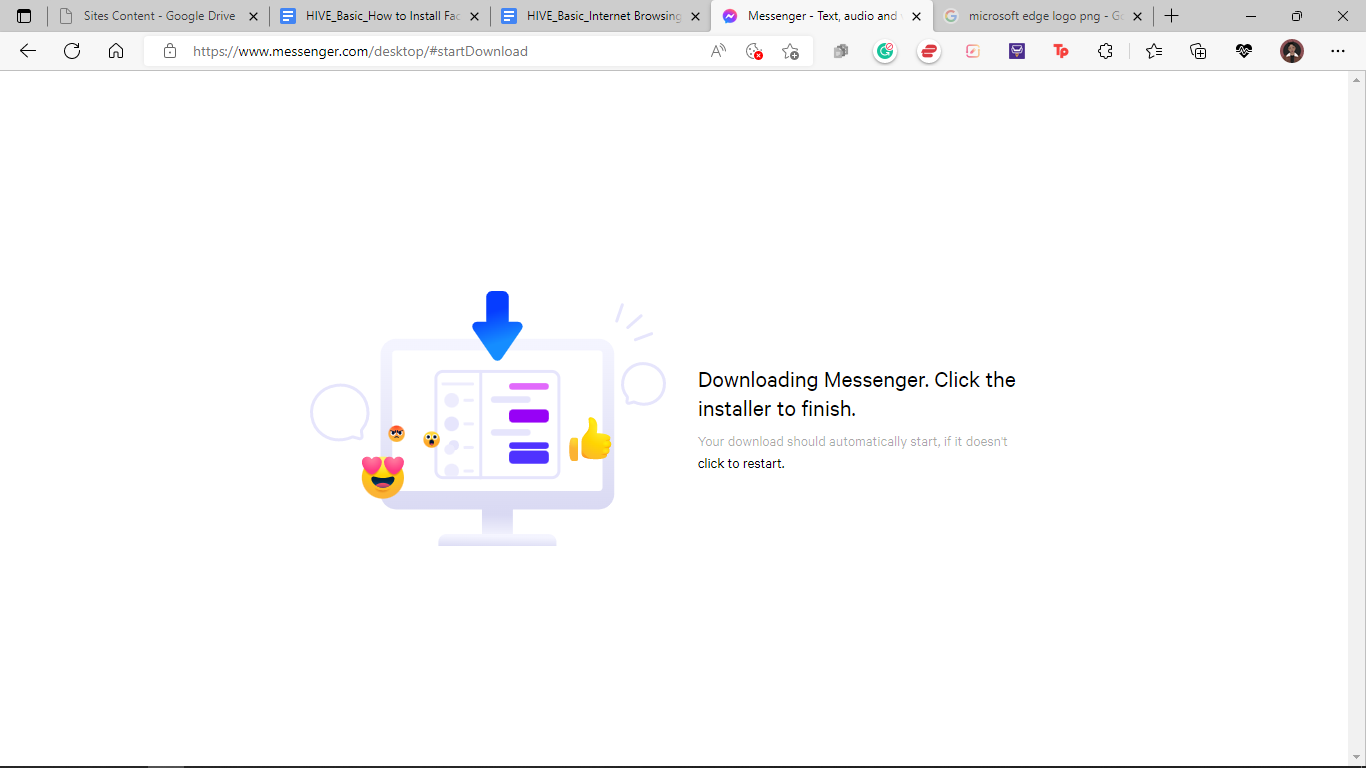The image size is (1366, 768).
Task: Click the scrollbar up arrow
Action: (1357, 78)
